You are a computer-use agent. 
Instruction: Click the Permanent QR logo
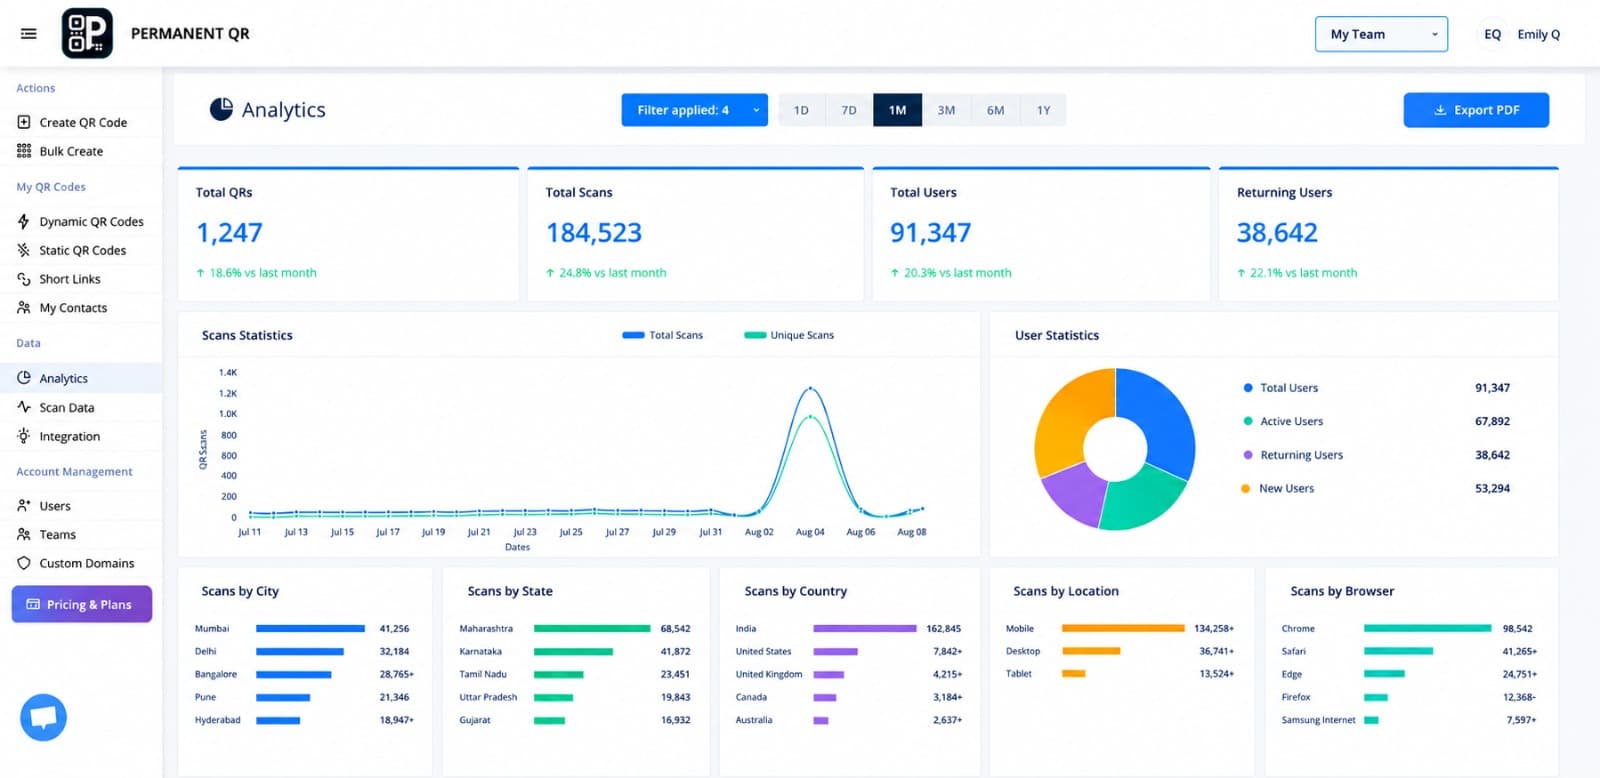click(x=87, y=33)
